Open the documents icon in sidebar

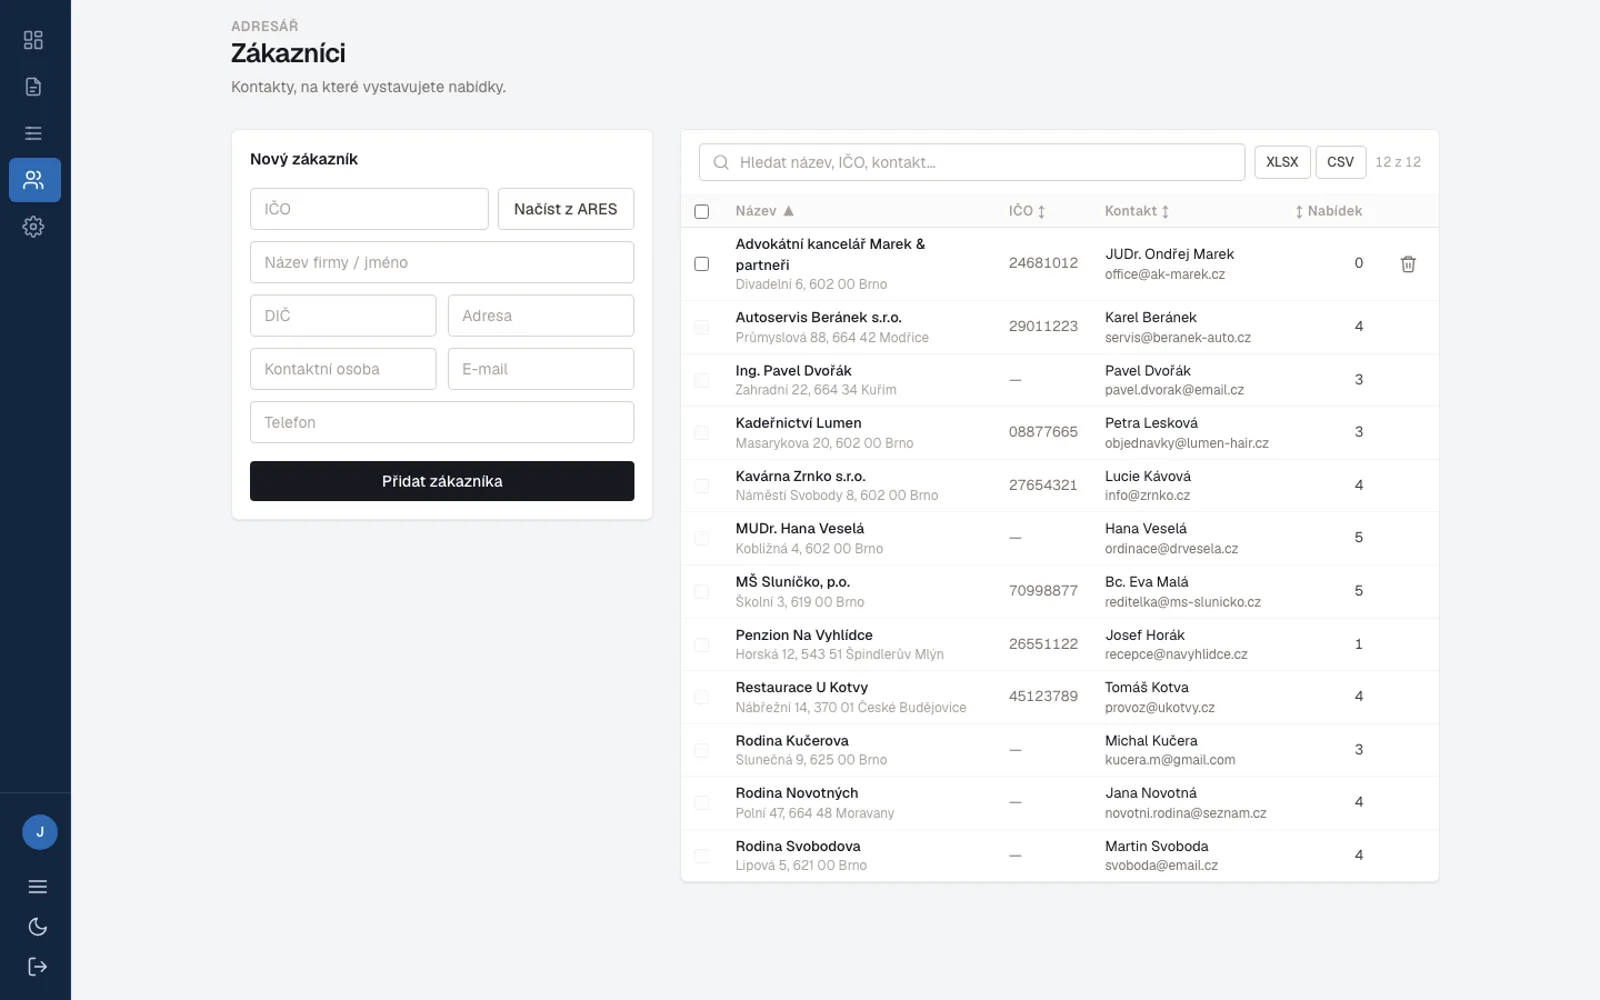pyautogui.click(x=33, y=87)
